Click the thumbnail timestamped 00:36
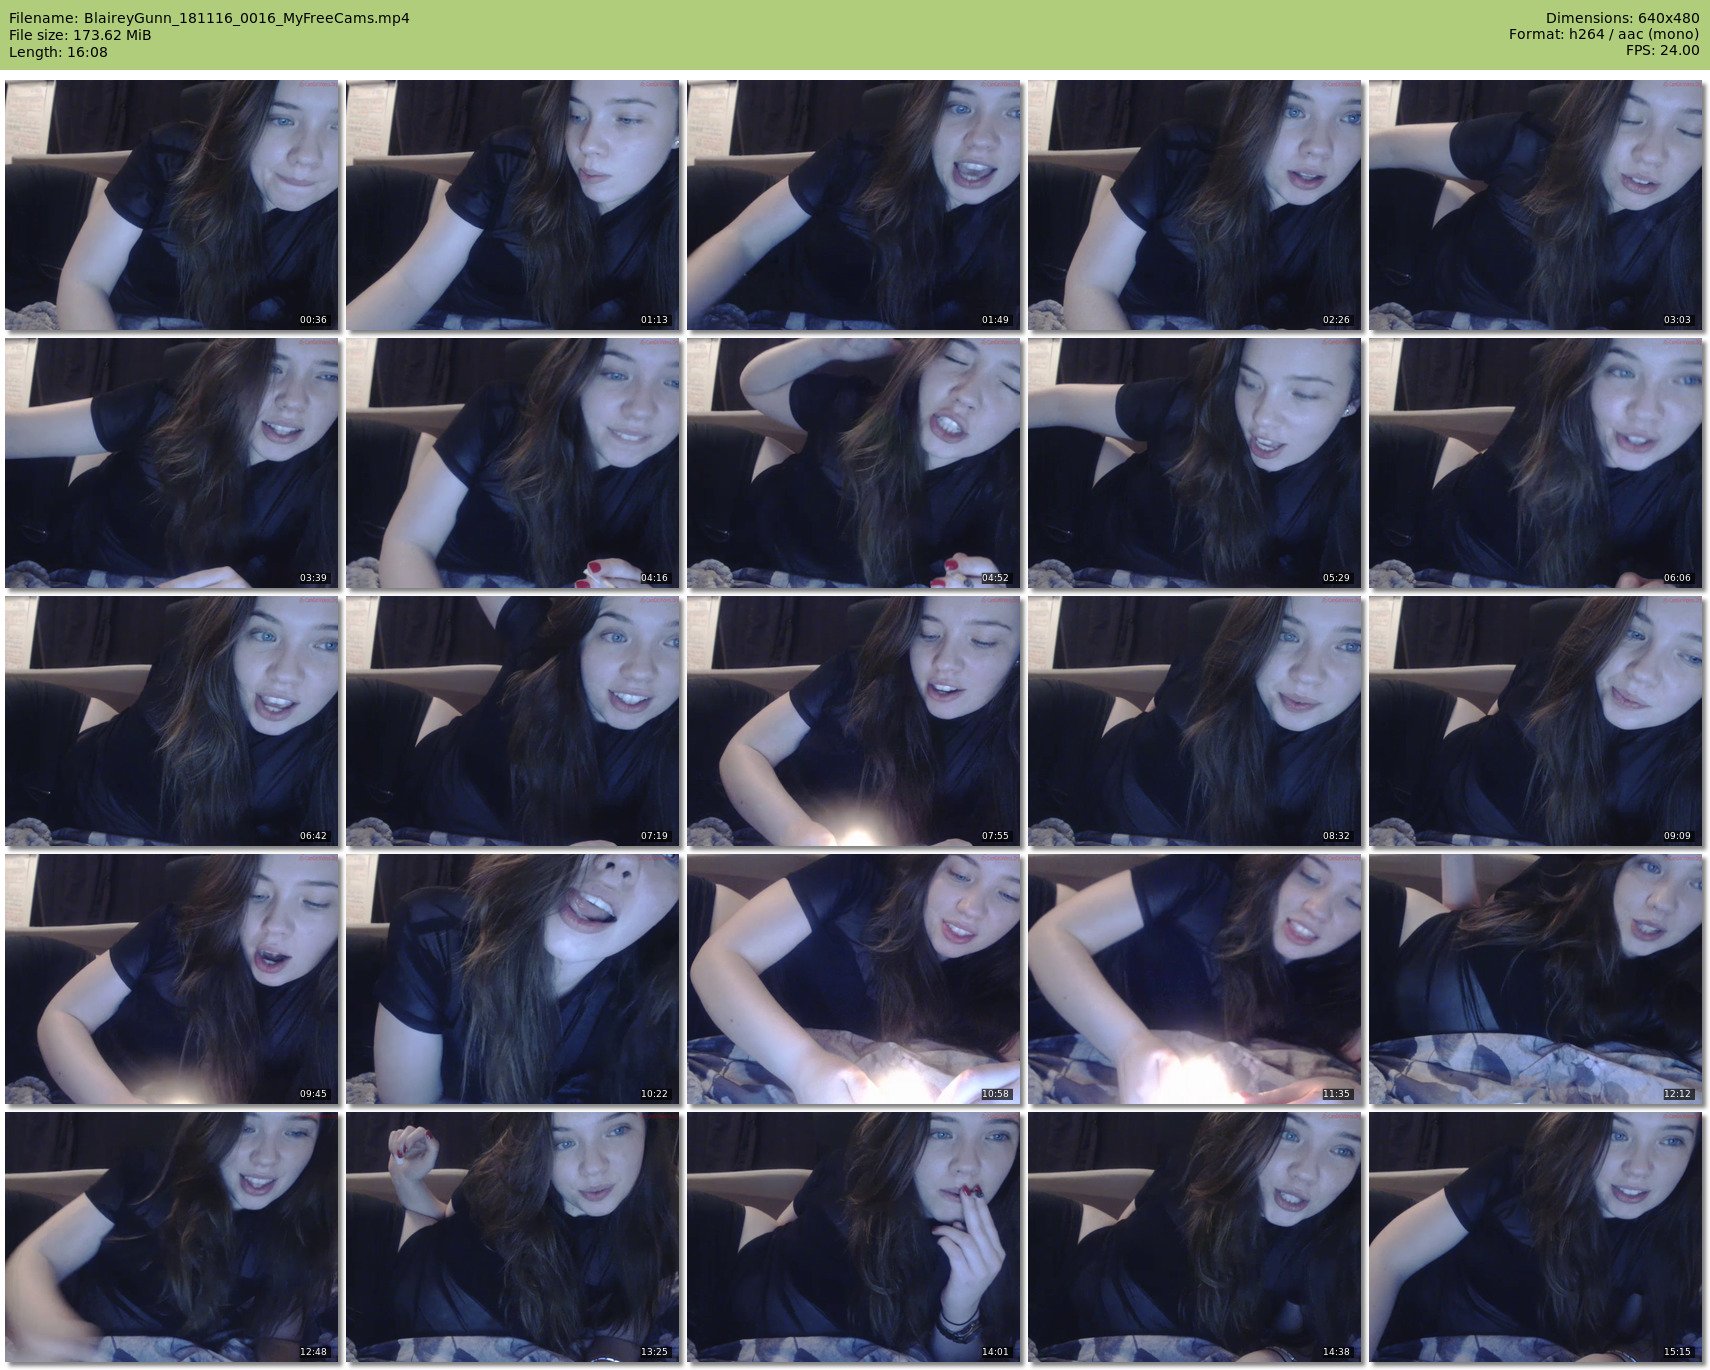 (172, 205)
